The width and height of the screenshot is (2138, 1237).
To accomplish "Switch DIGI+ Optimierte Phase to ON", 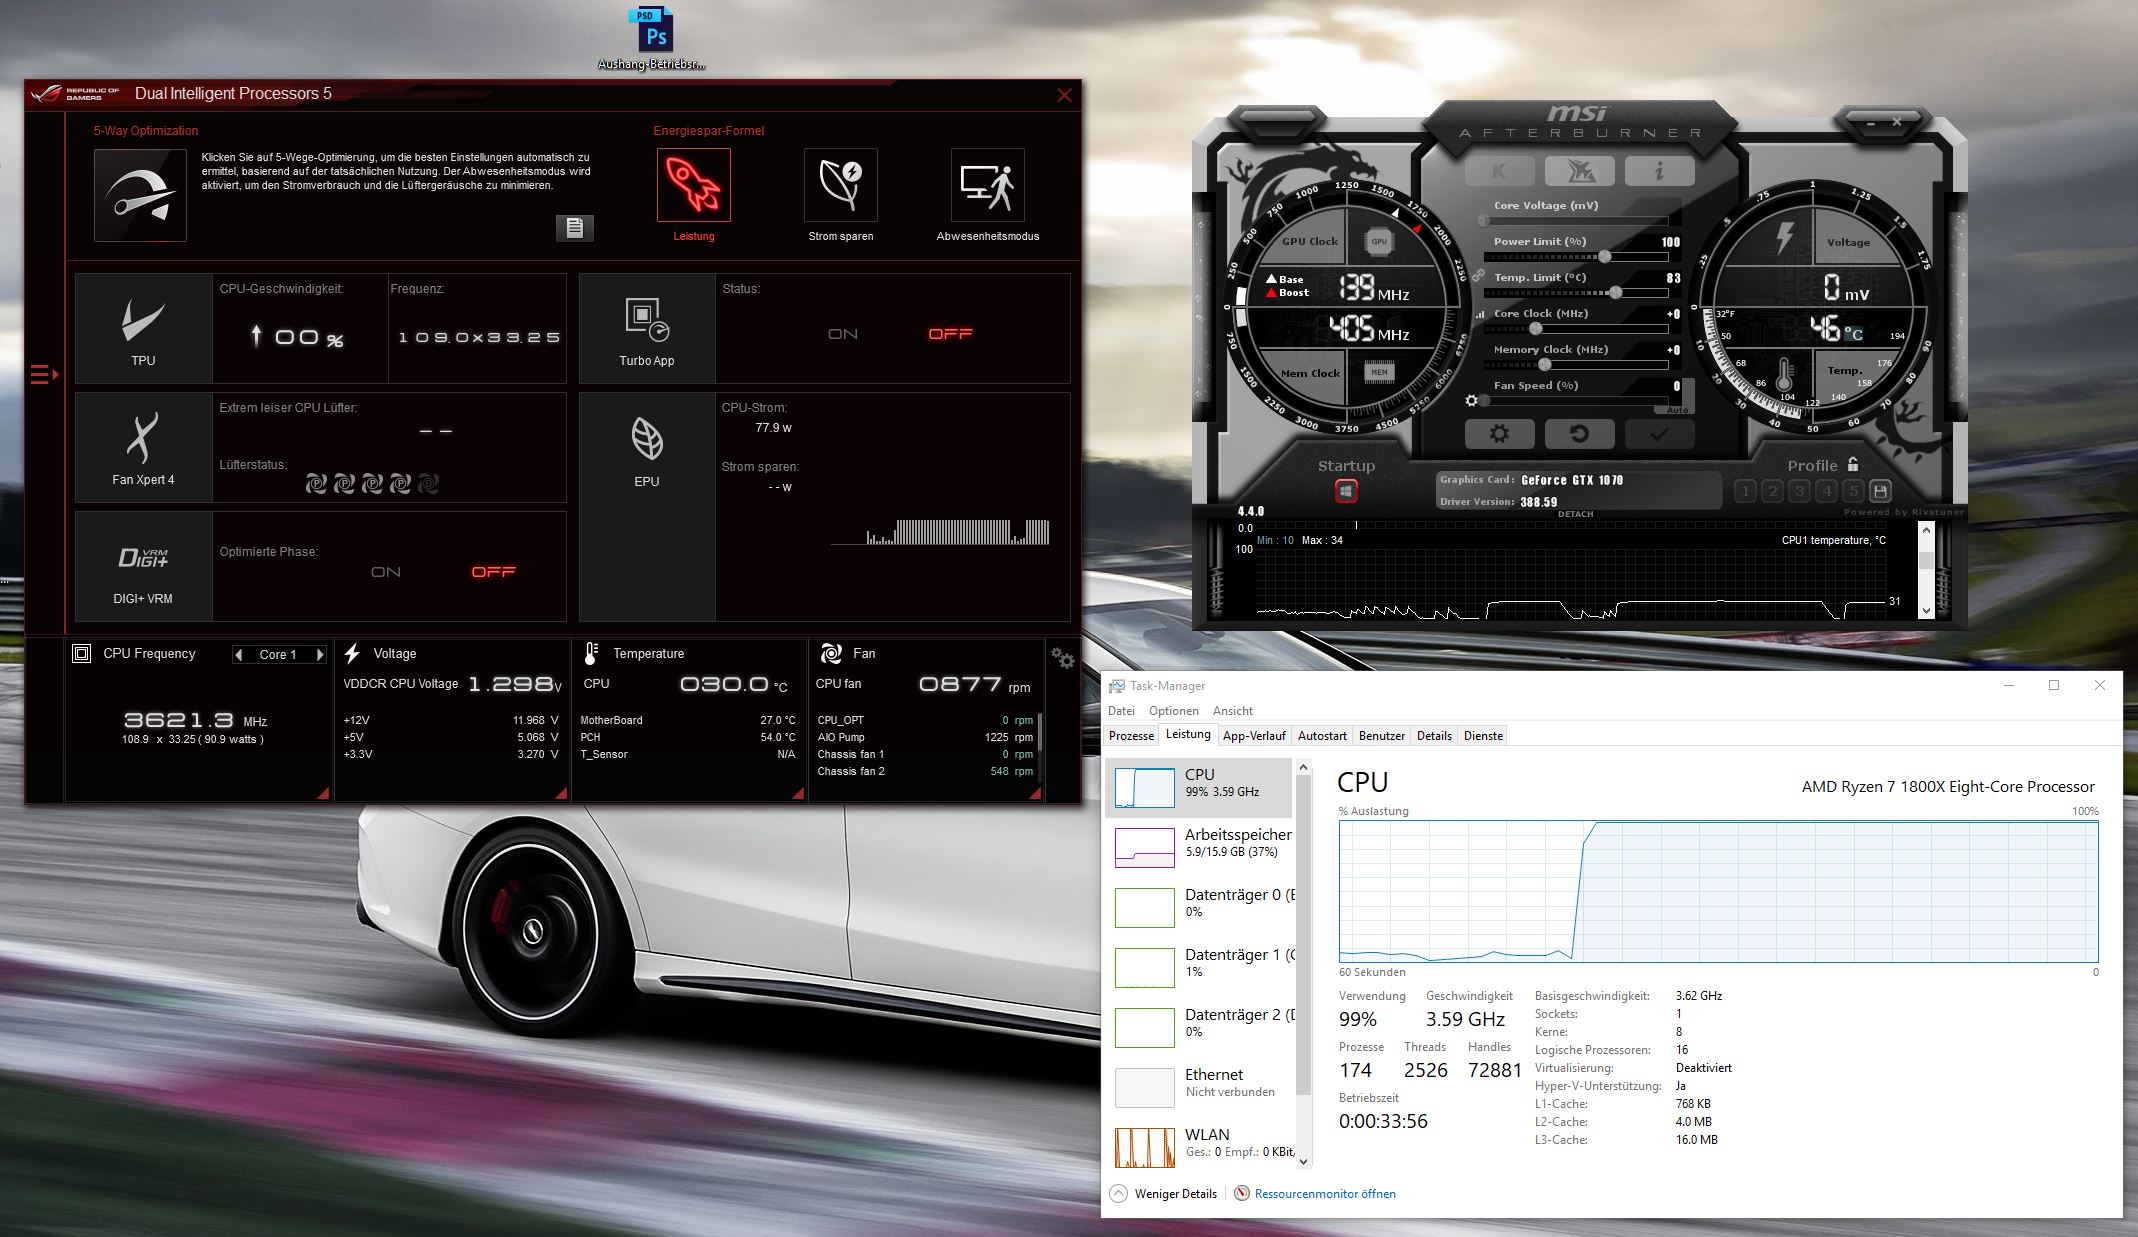I will tap(385, 572).
